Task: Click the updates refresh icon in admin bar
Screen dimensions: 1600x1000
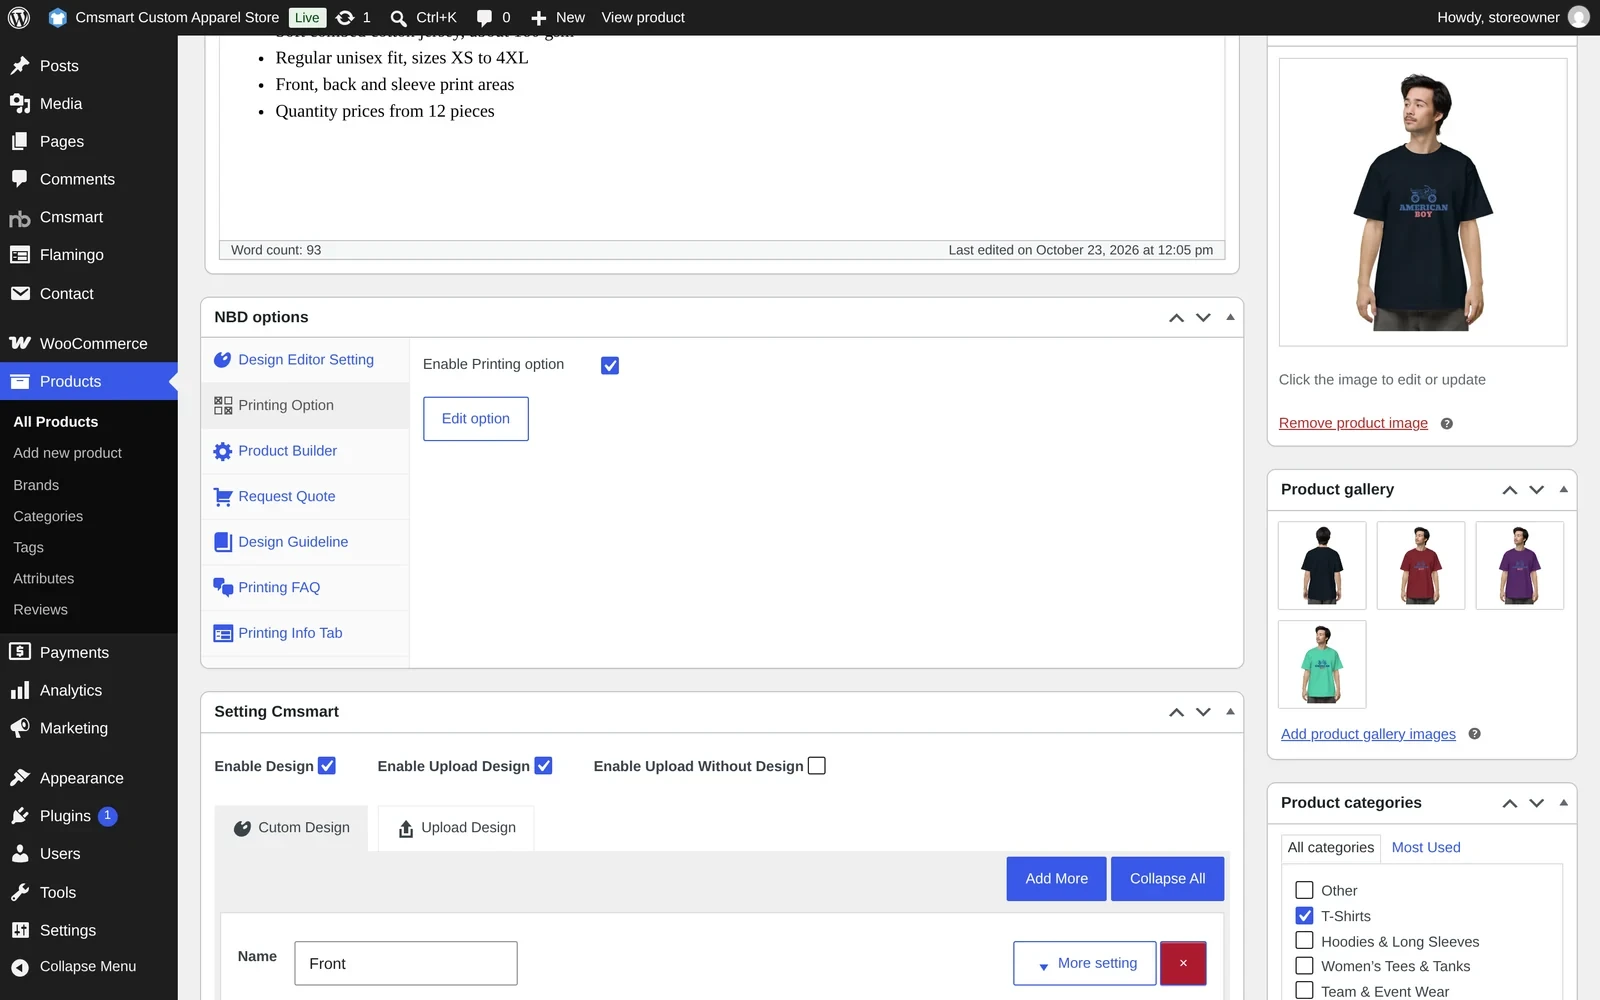Action: click(345, 17)
